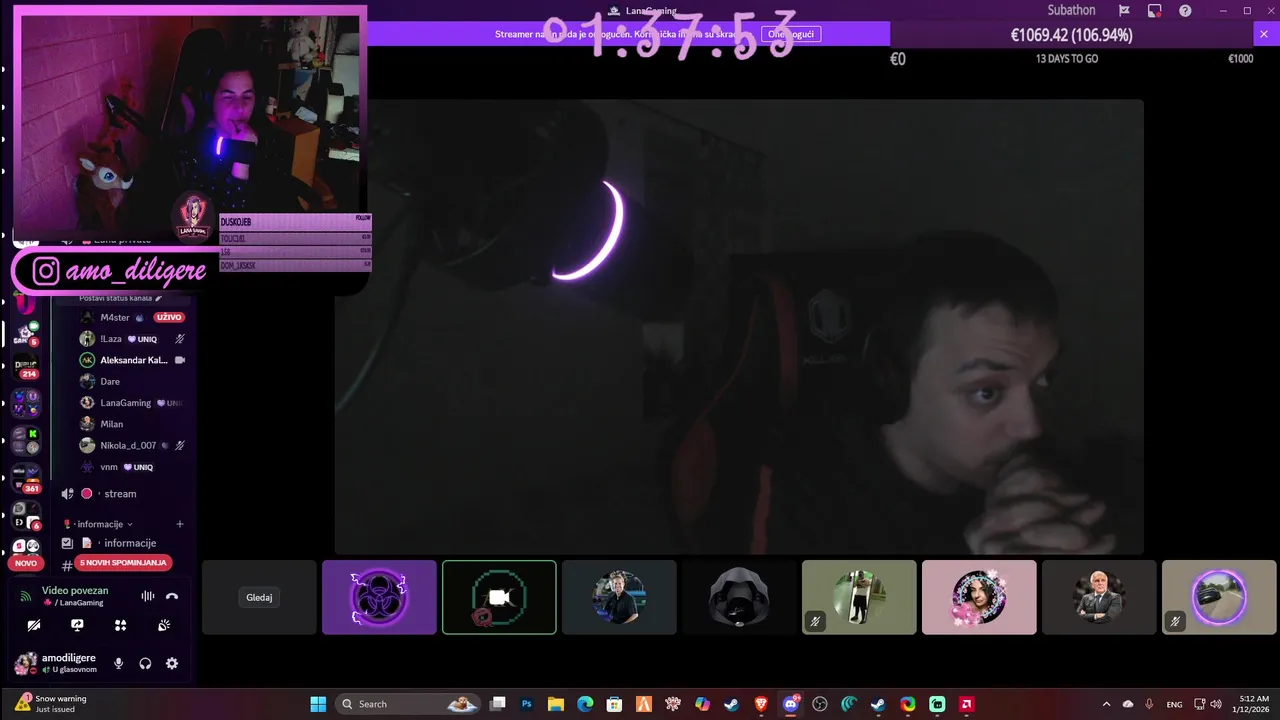Mute microphone in amodiligere user panel

(118, 663)
